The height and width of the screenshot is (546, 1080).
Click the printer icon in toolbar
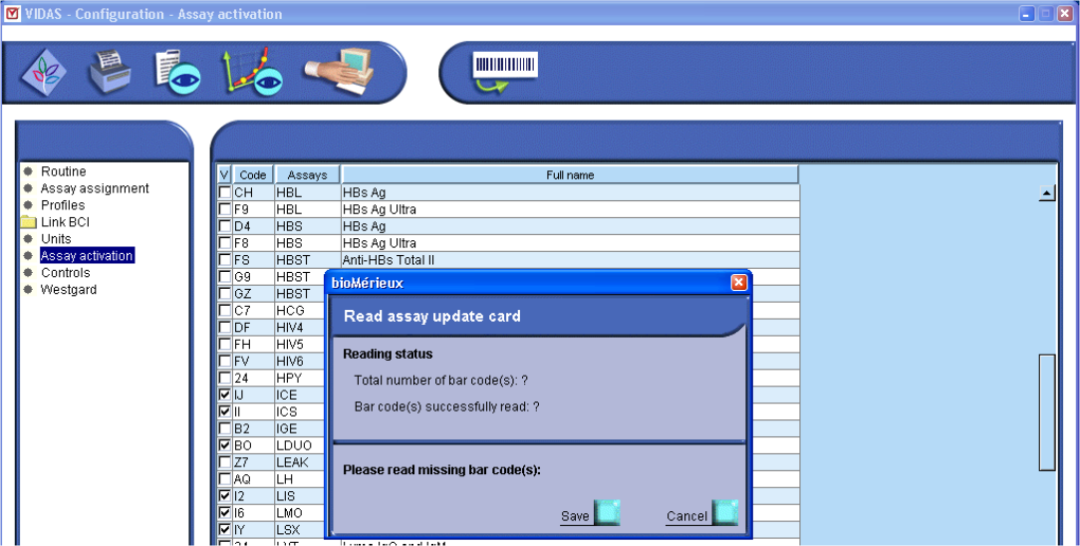(x=109, y=73)
